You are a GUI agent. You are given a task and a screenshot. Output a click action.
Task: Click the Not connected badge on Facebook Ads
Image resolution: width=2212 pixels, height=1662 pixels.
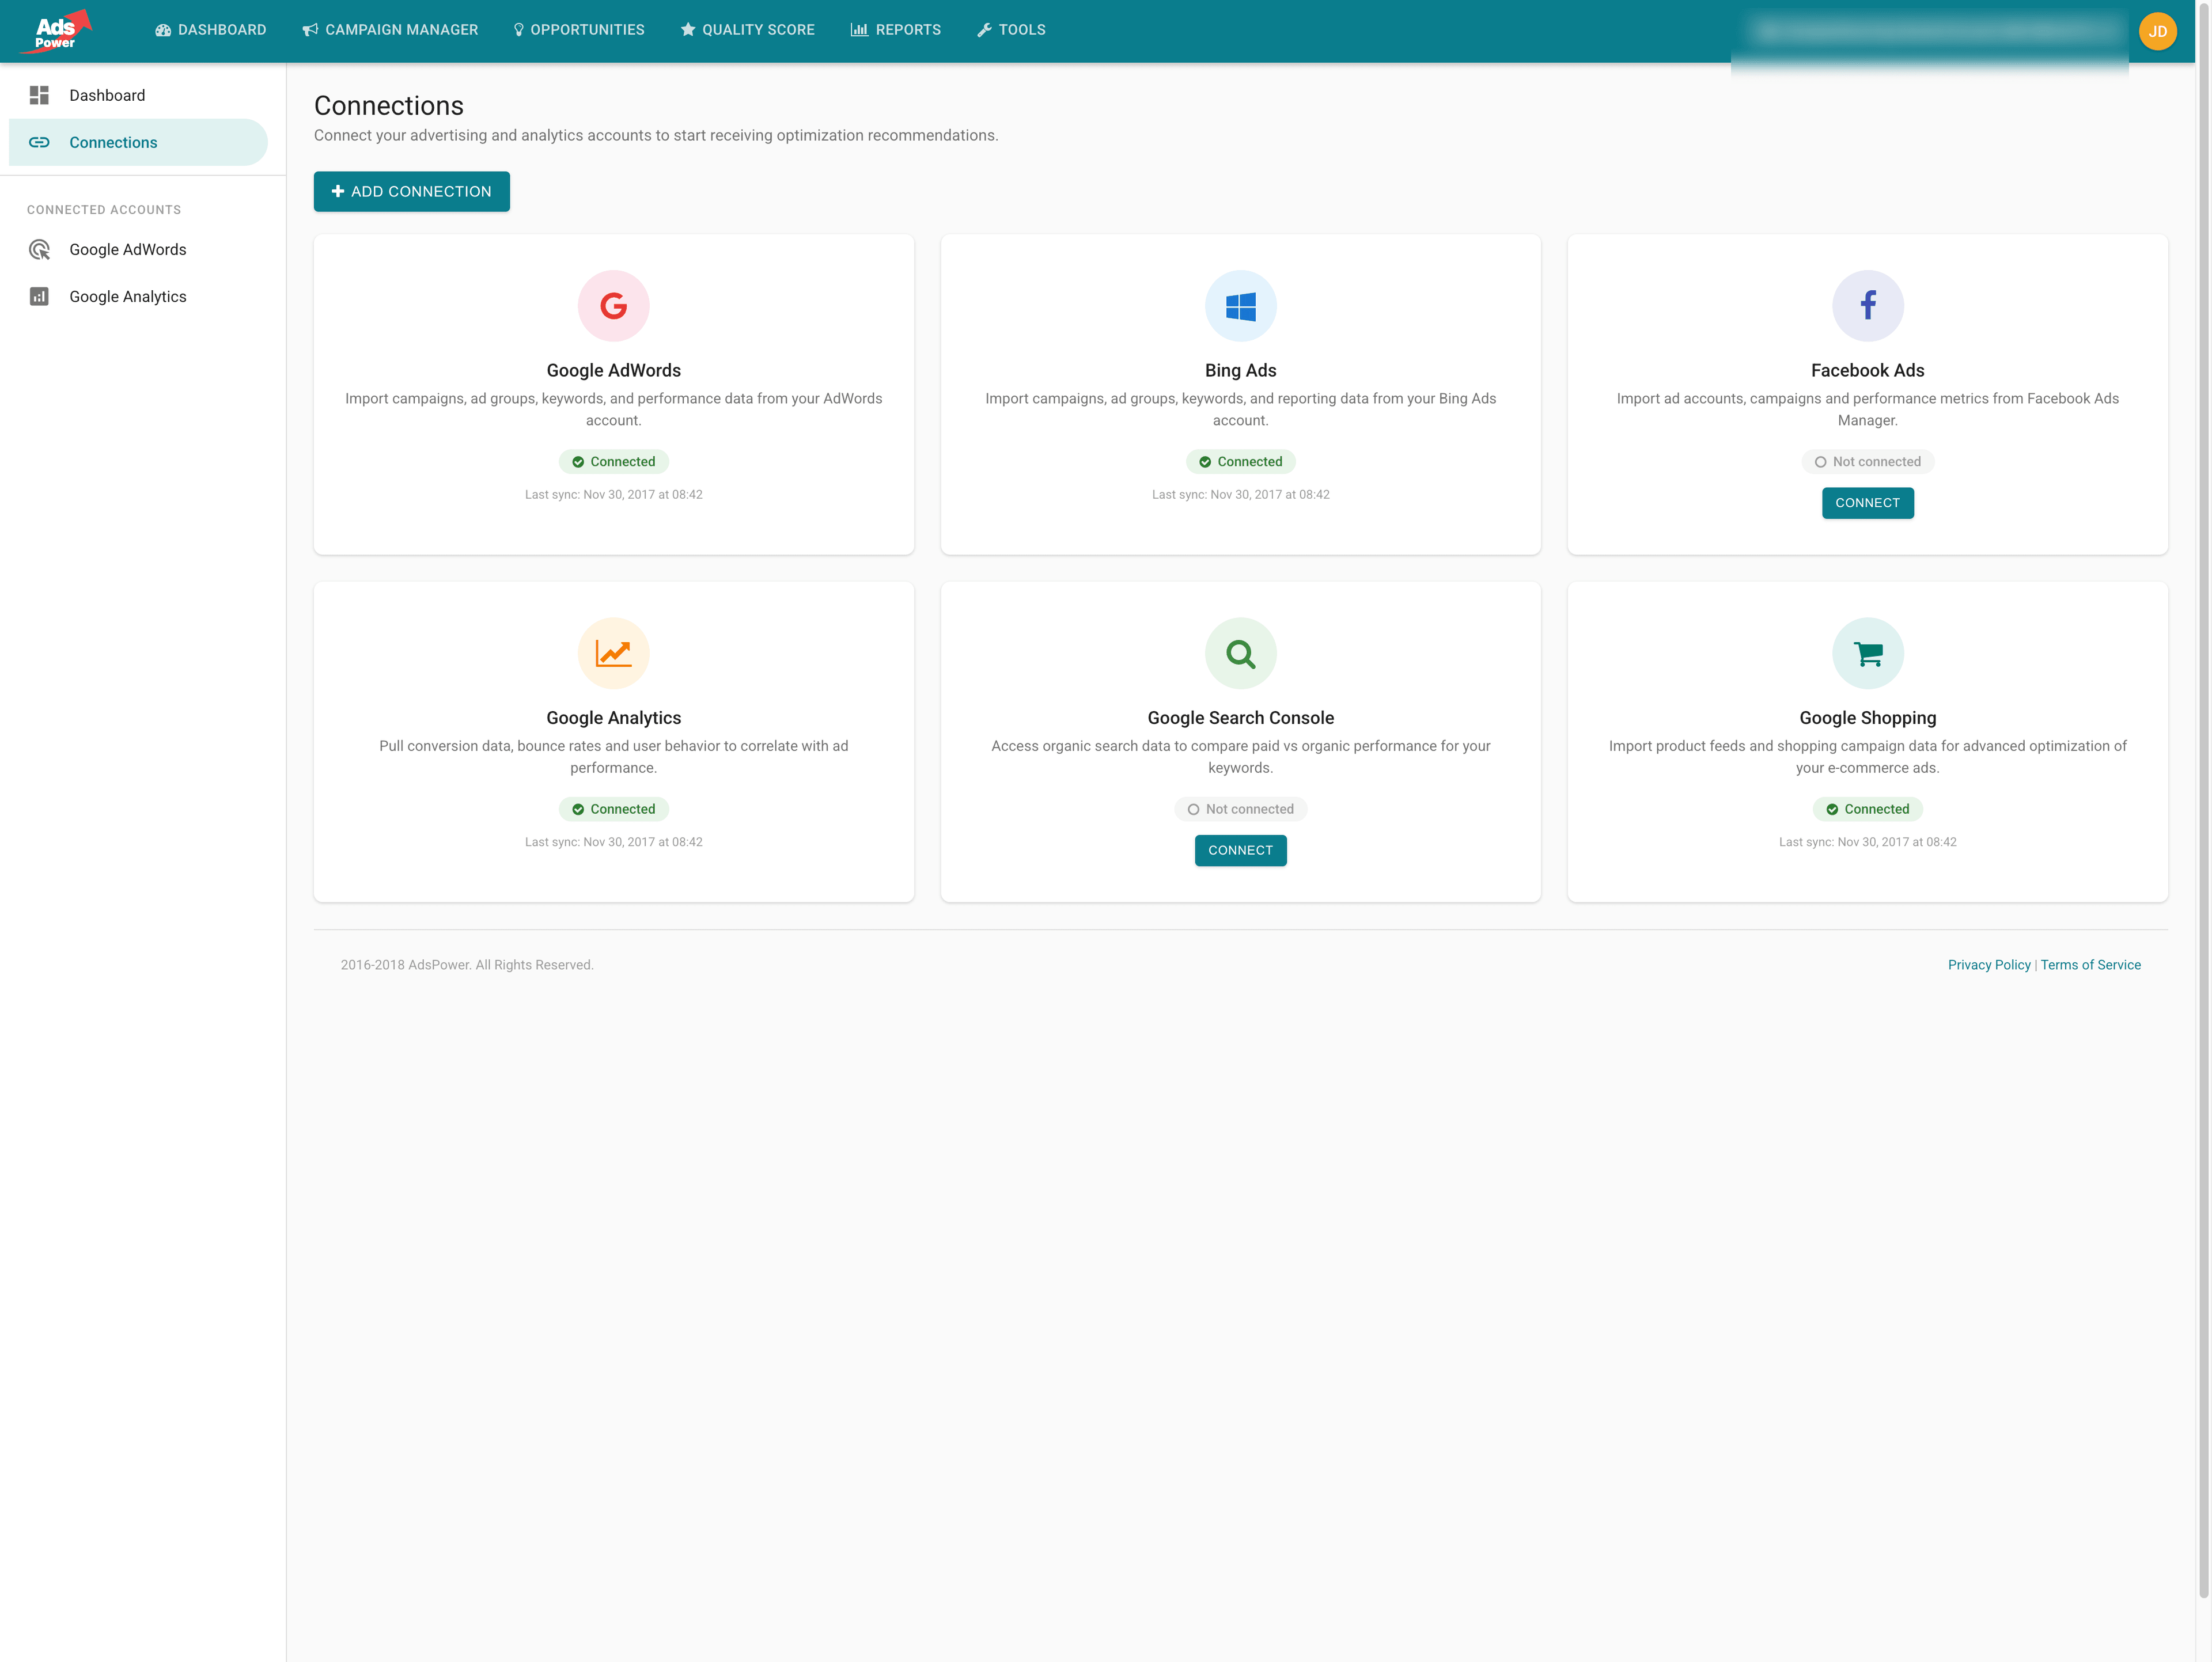tap(1867, 461)
